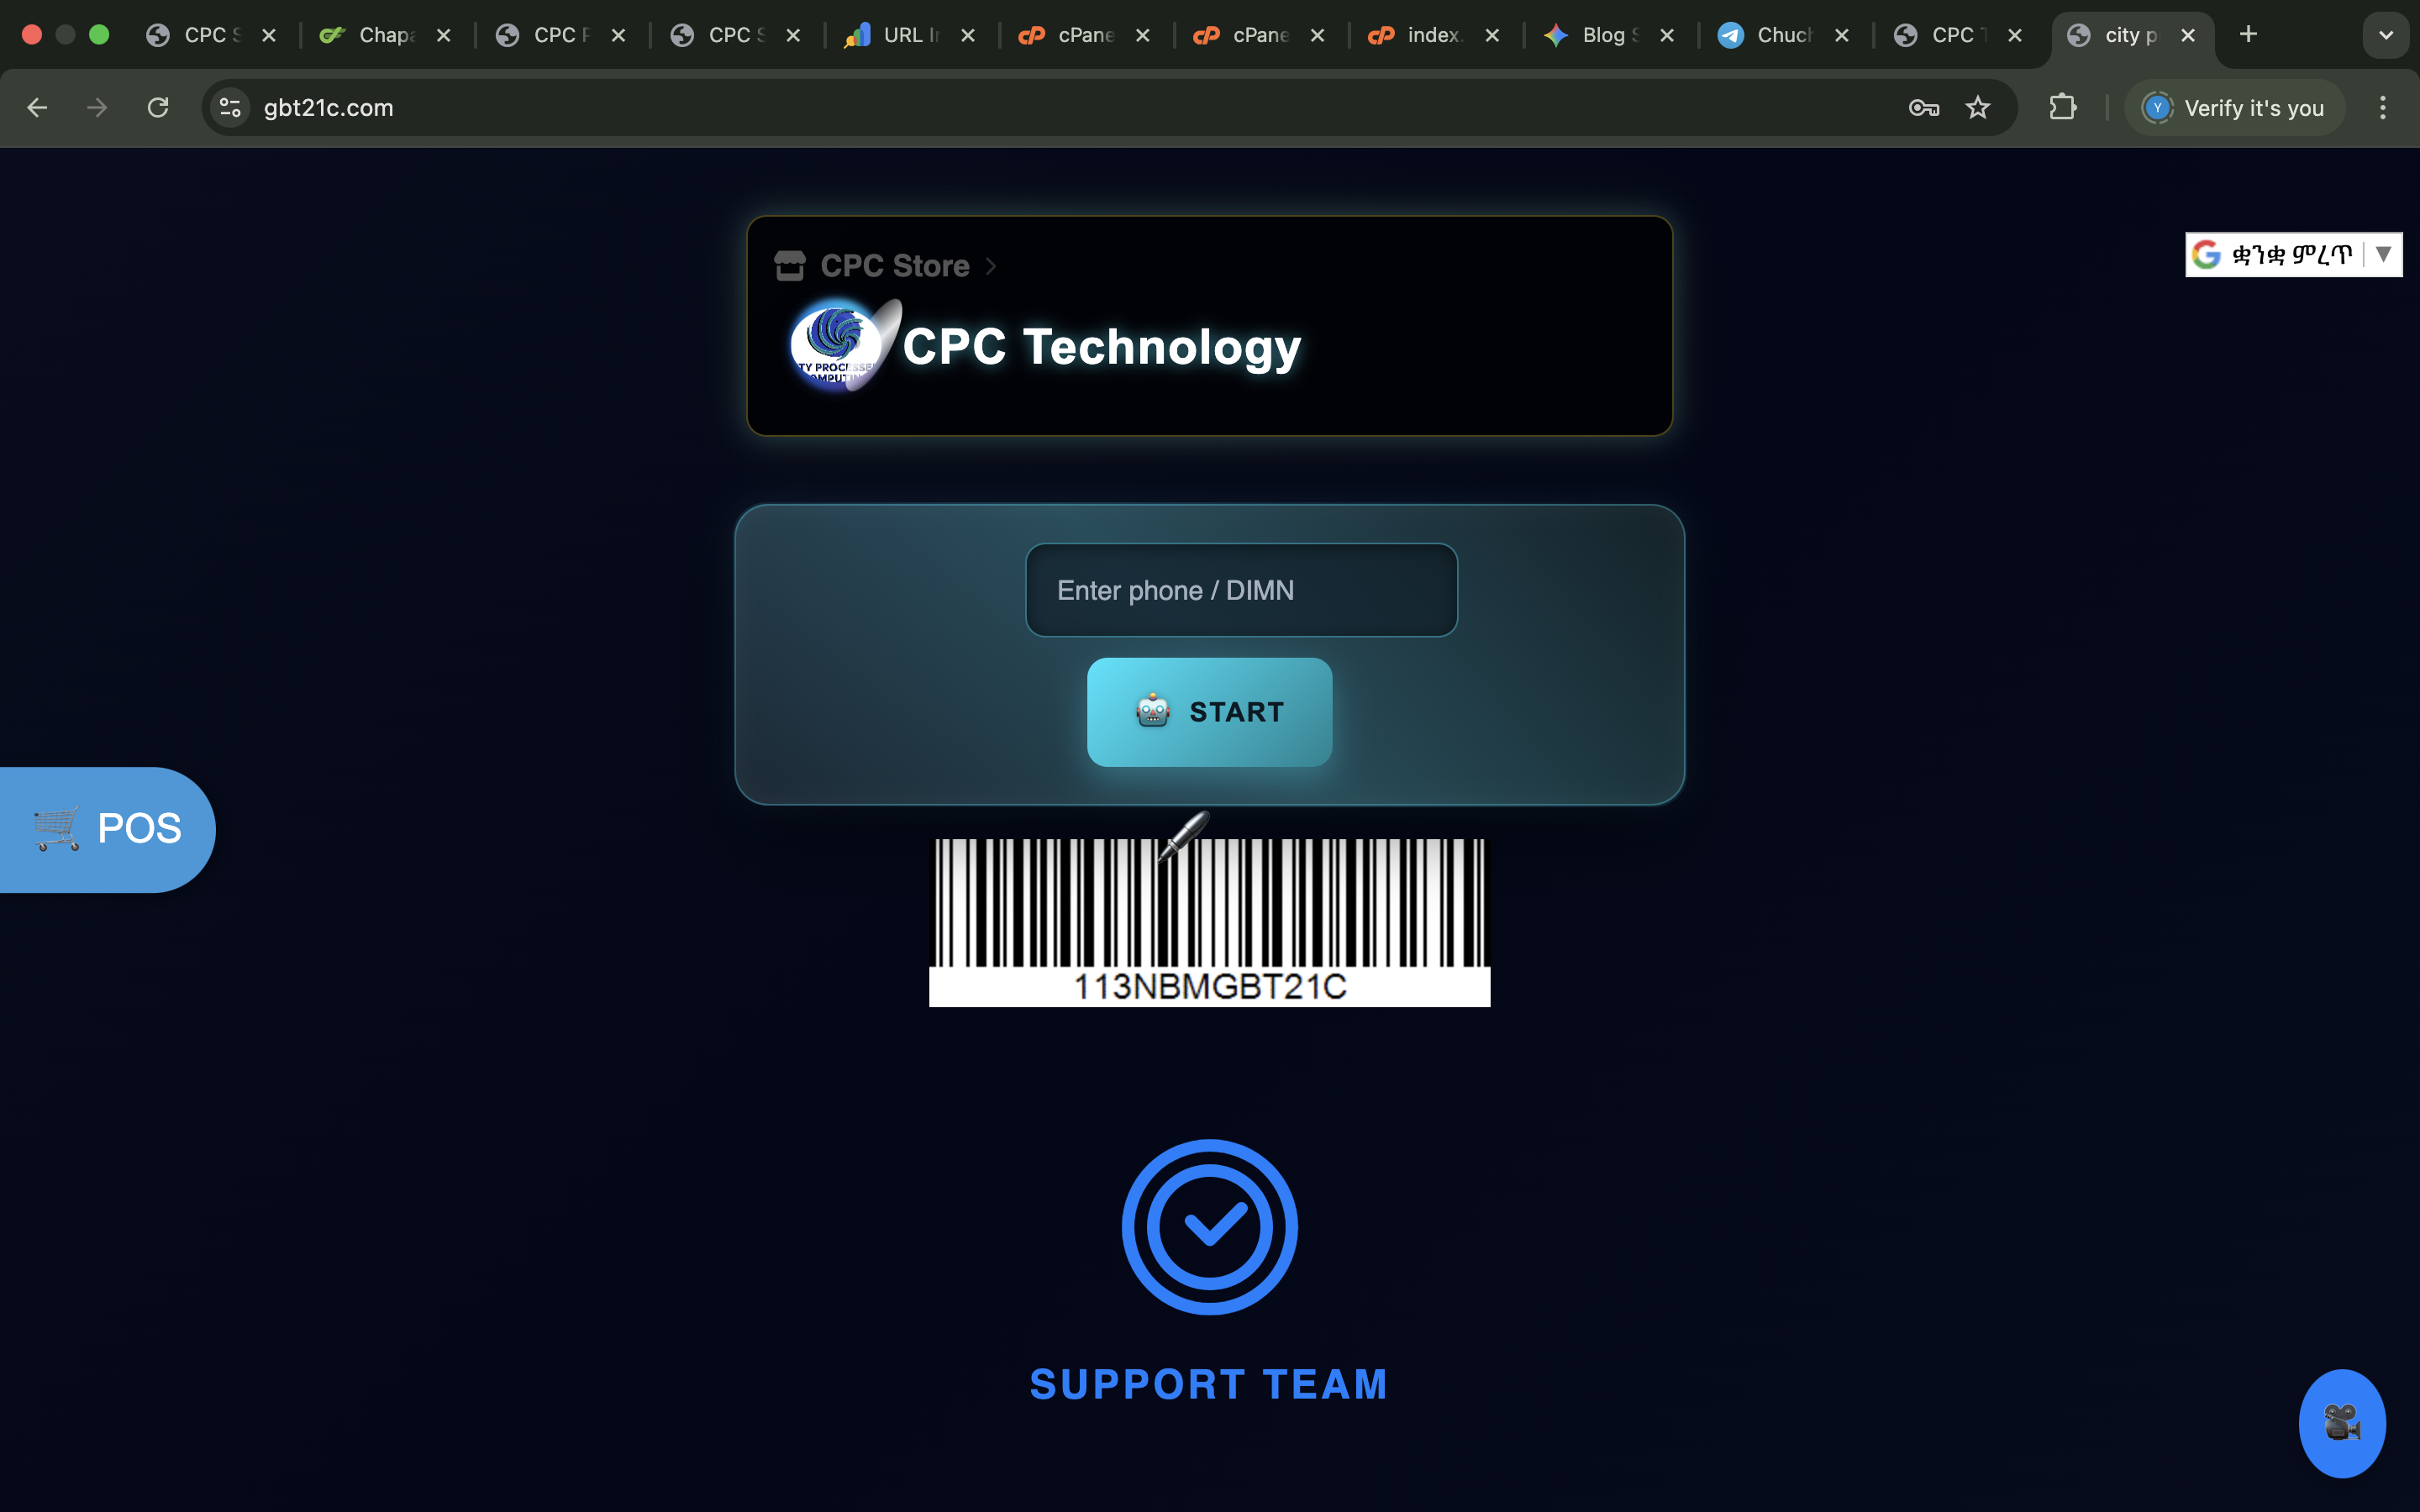This screenshot has height=1512, width=2420.
Task: Click the storefront icon beside CPC Store
Action: click(x=789, y=265)
